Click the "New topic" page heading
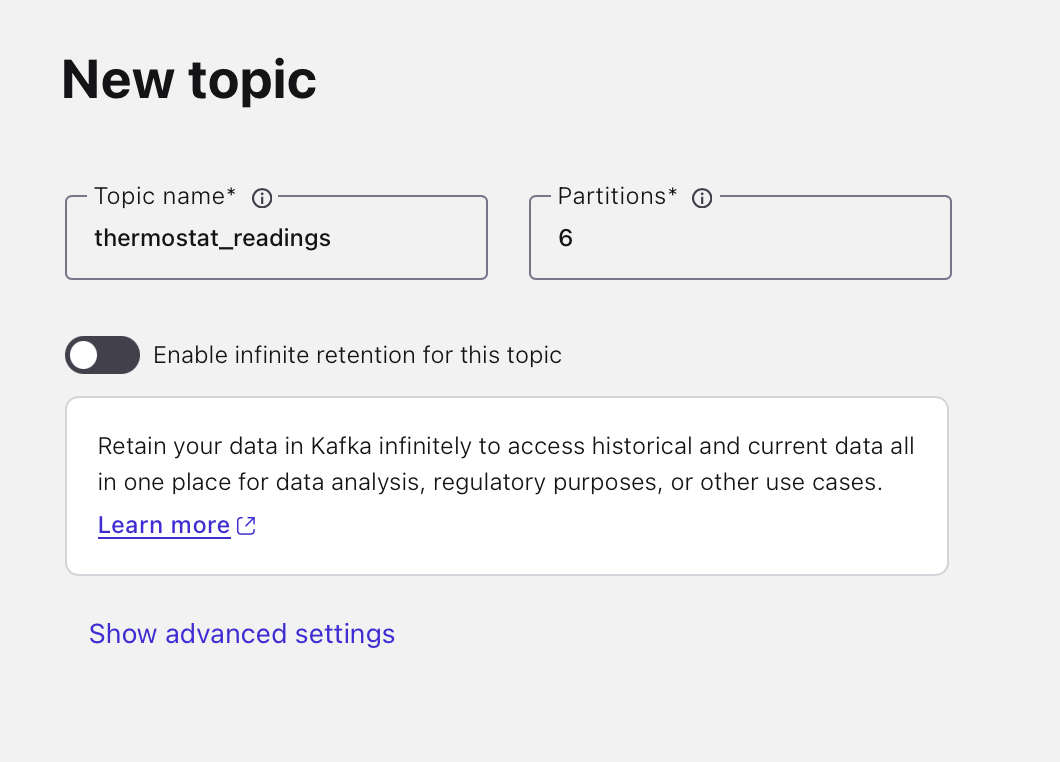1060x762 pixels. click(189, 80)
